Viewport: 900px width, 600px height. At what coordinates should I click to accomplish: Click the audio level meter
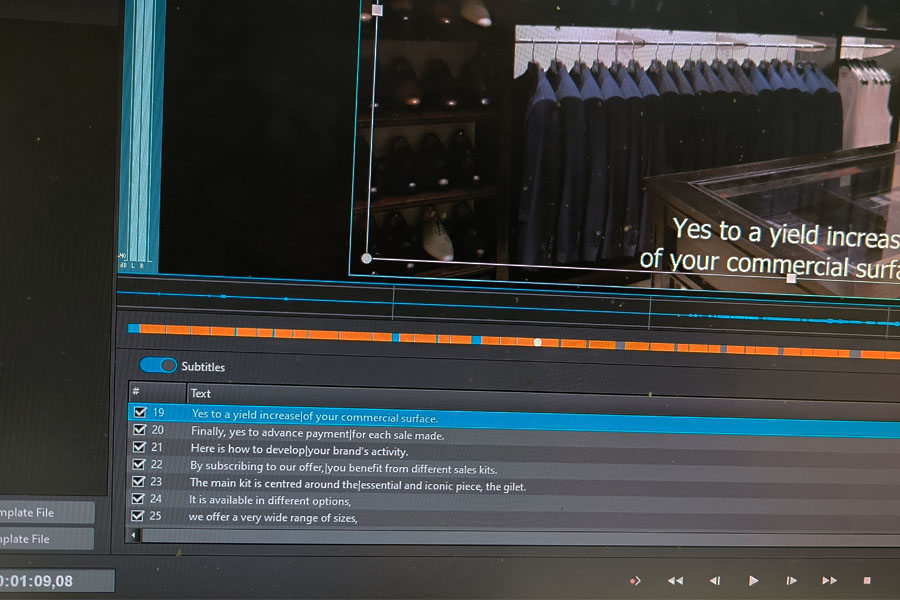coord(139,135)
